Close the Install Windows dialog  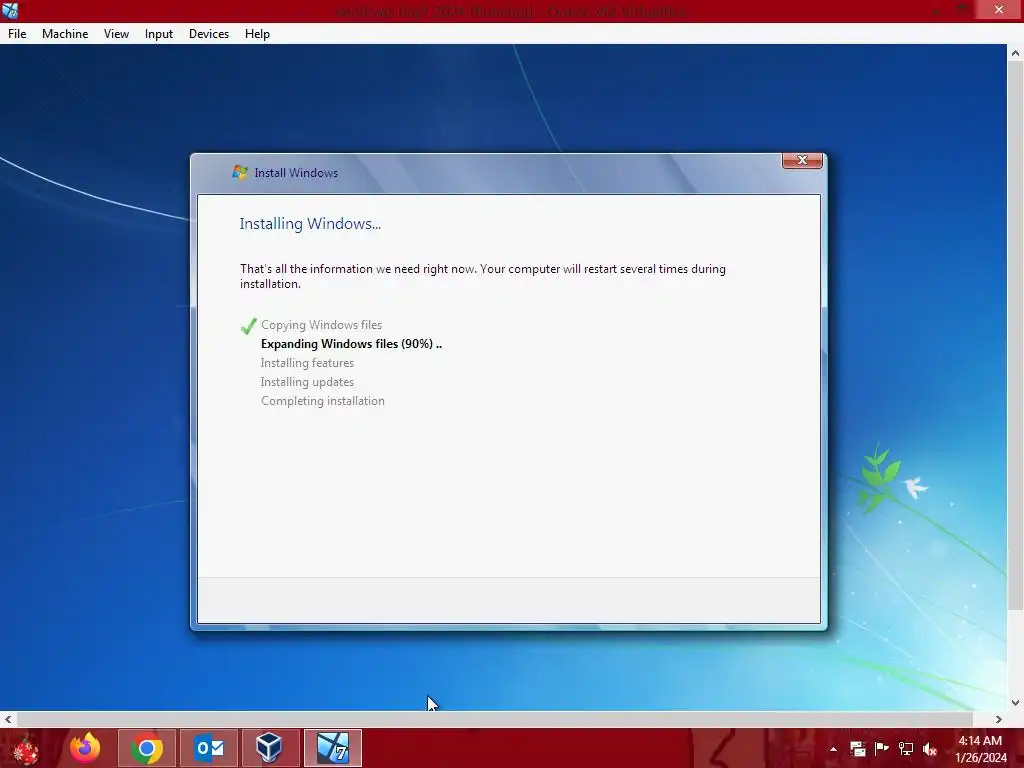pos(802,160)
